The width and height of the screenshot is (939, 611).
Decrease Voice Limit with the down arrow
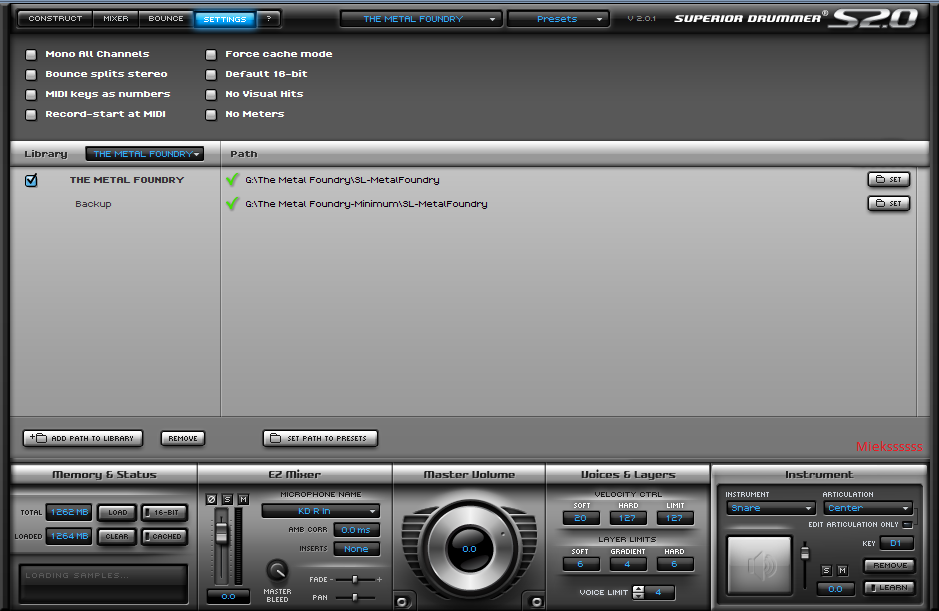[x=638, y=596]
